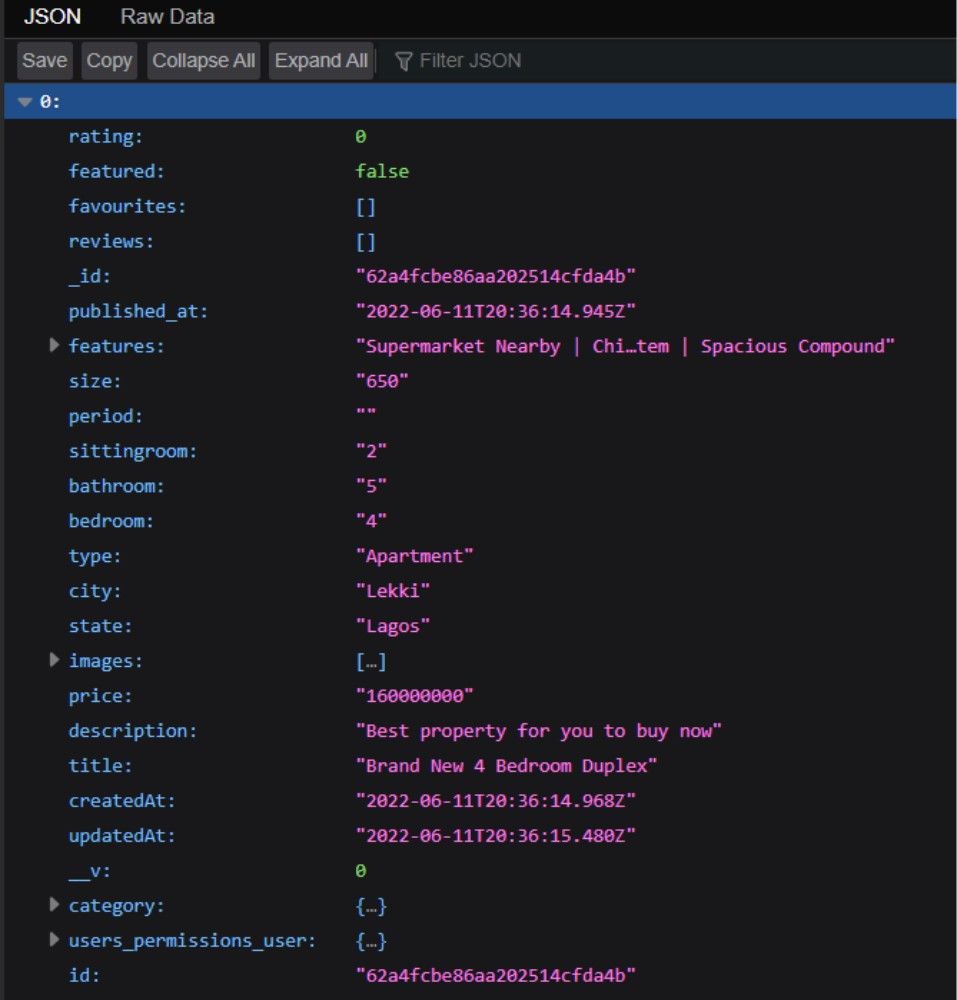Select the bottom id value string
Viewport: 957px width, 1000px height.
coord(495,976)
